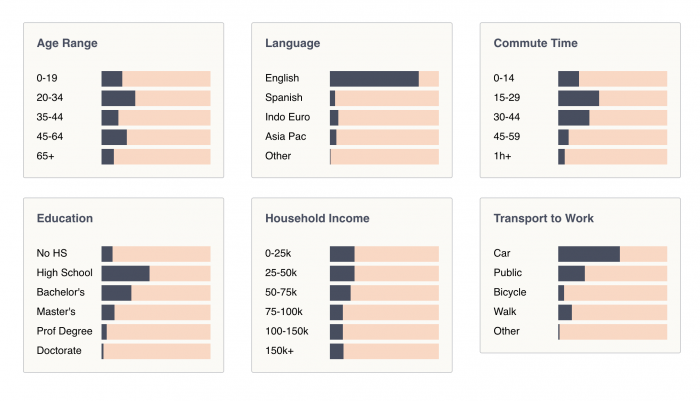The width and height of the screenshot is (700, 401).
Task: Select the Household Income panel title
Action: pyautogui.click(x=317, y=218)
